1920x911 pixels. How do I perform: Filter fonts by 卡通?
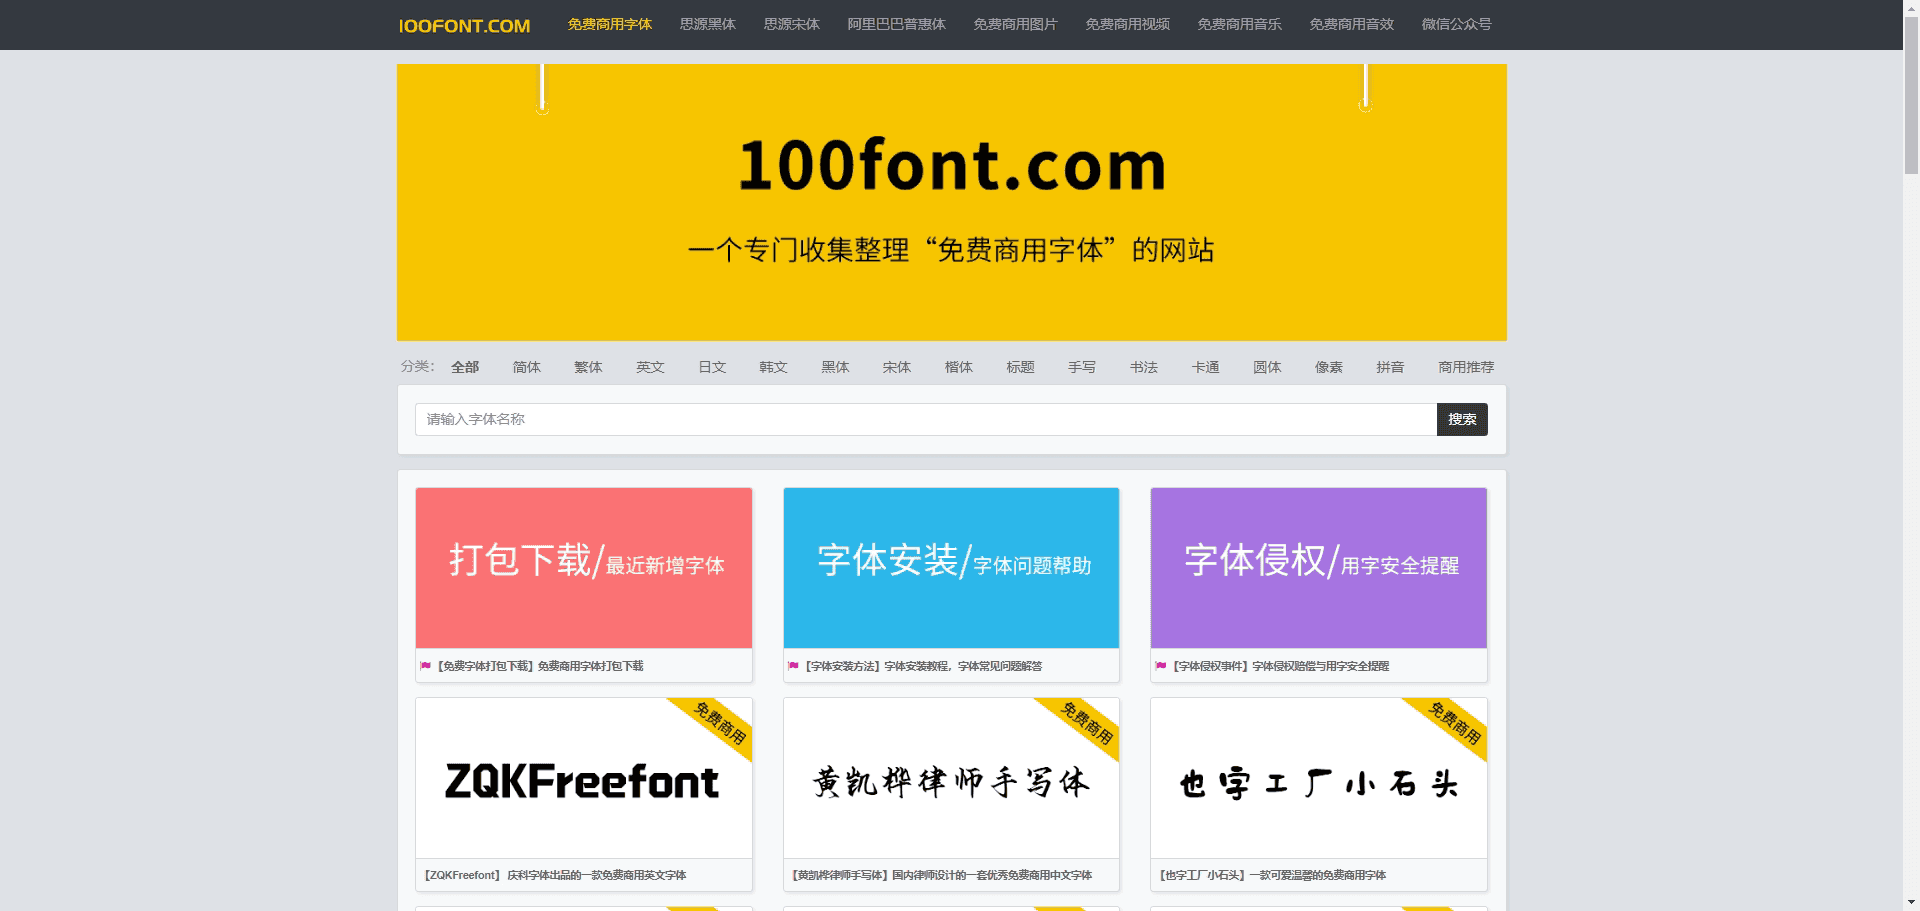pyautogui.click(x=1205, y=367)
